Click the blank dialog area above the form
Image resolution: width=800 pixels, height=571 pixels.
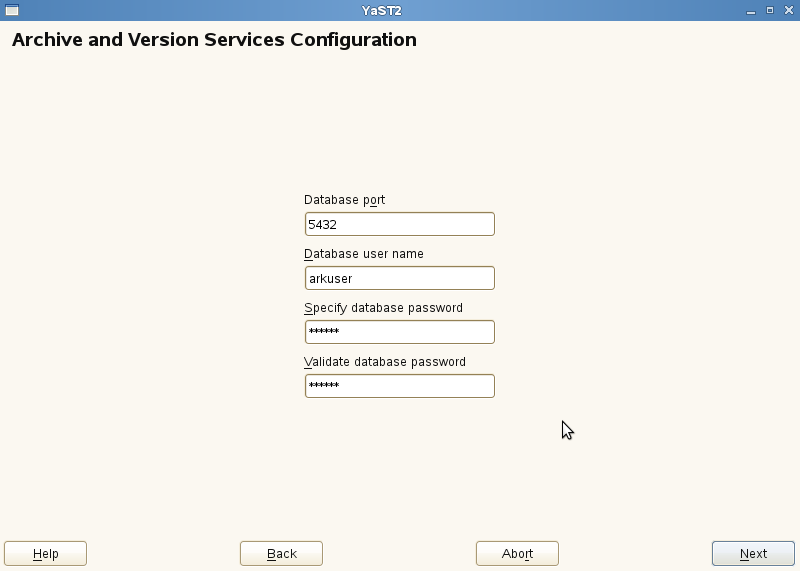(400, 120)
